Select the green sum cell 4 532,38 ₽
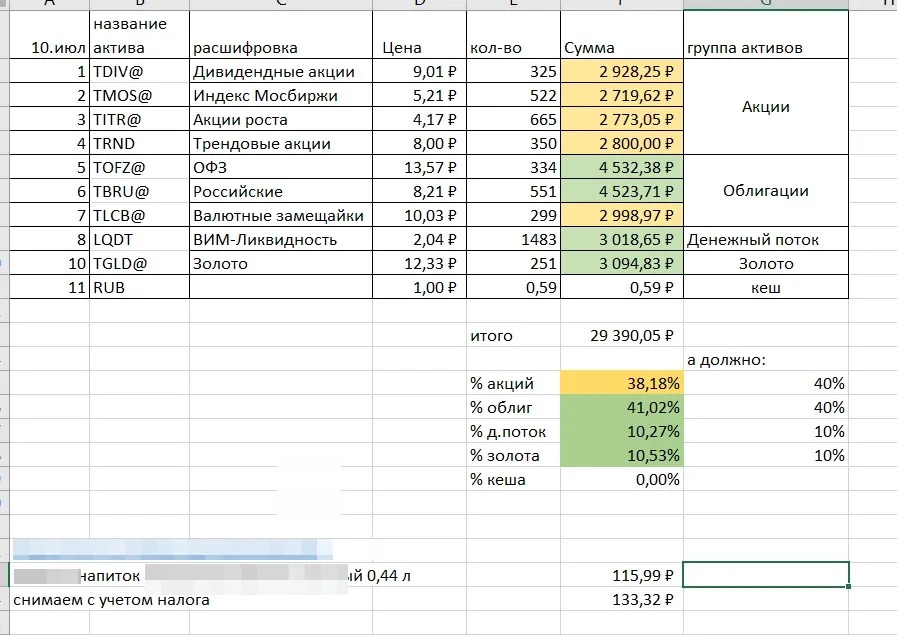897x635 pixels. (622, 167)
